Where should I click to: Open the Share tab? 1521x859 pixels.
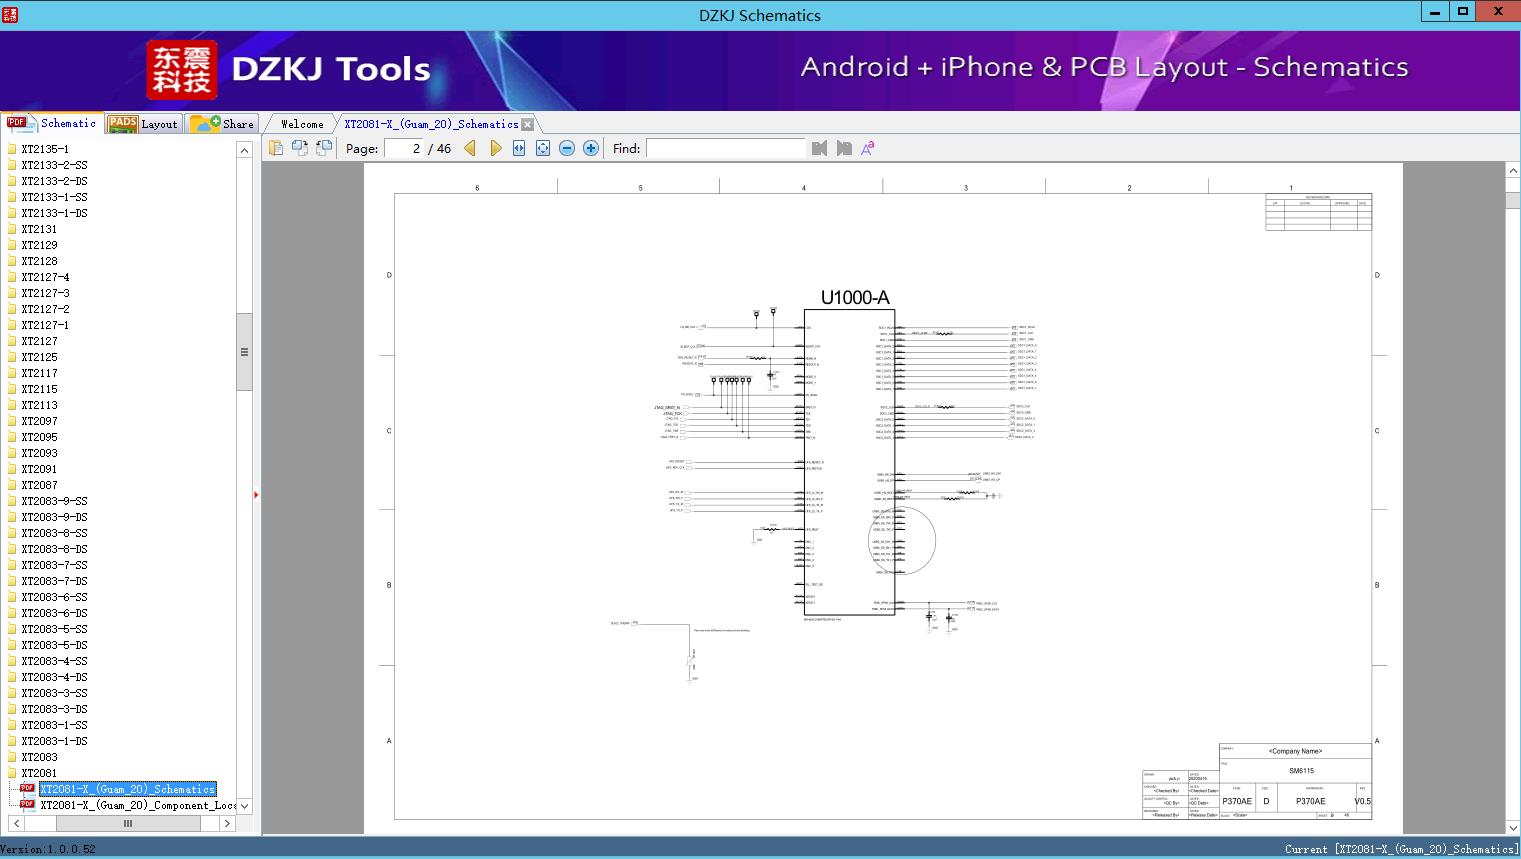tap(222, 123)
